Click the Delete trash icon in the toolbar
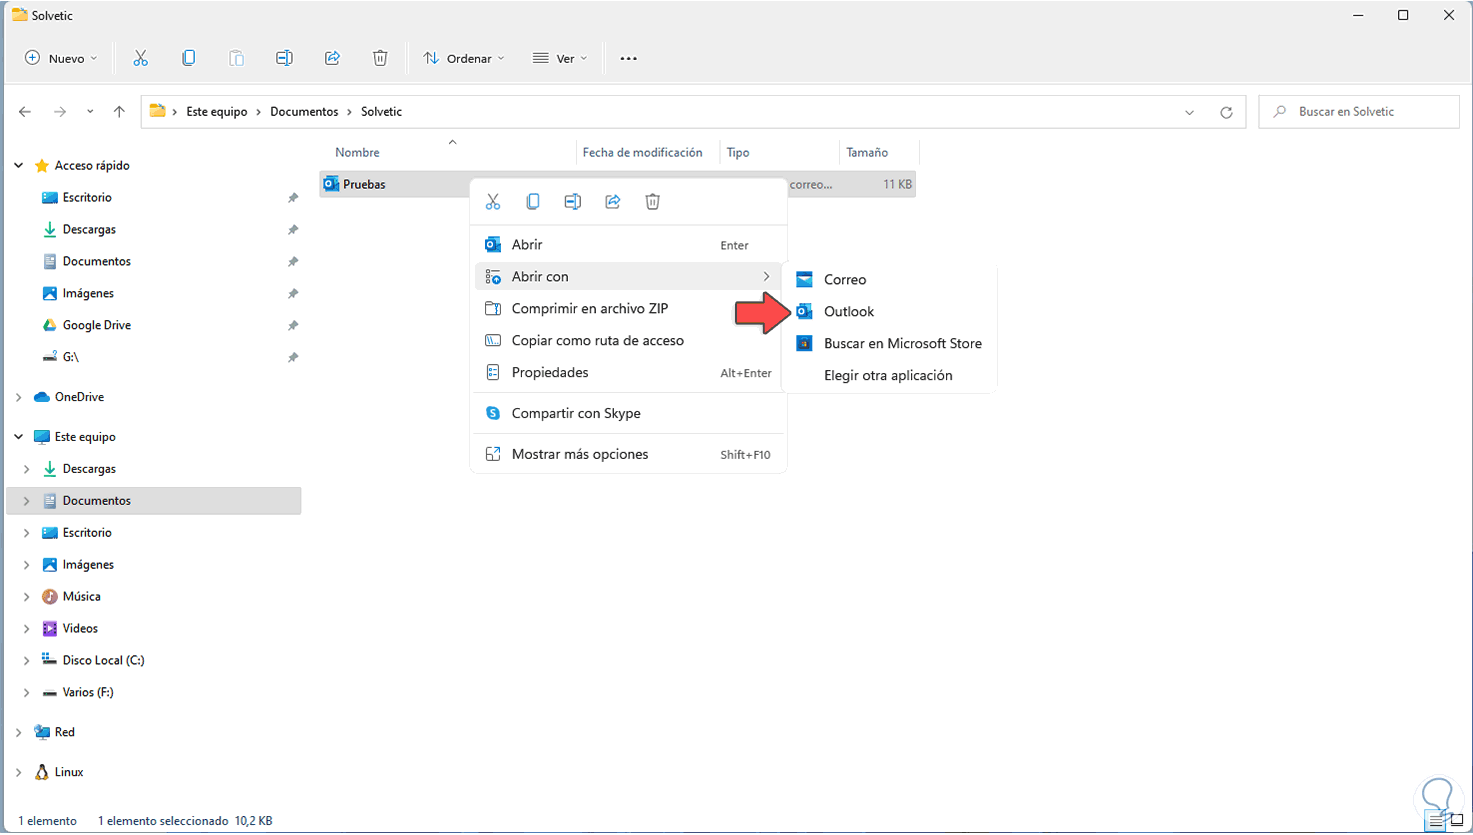1473x835 pixels. pyautogui.click(x=380, y=58)
